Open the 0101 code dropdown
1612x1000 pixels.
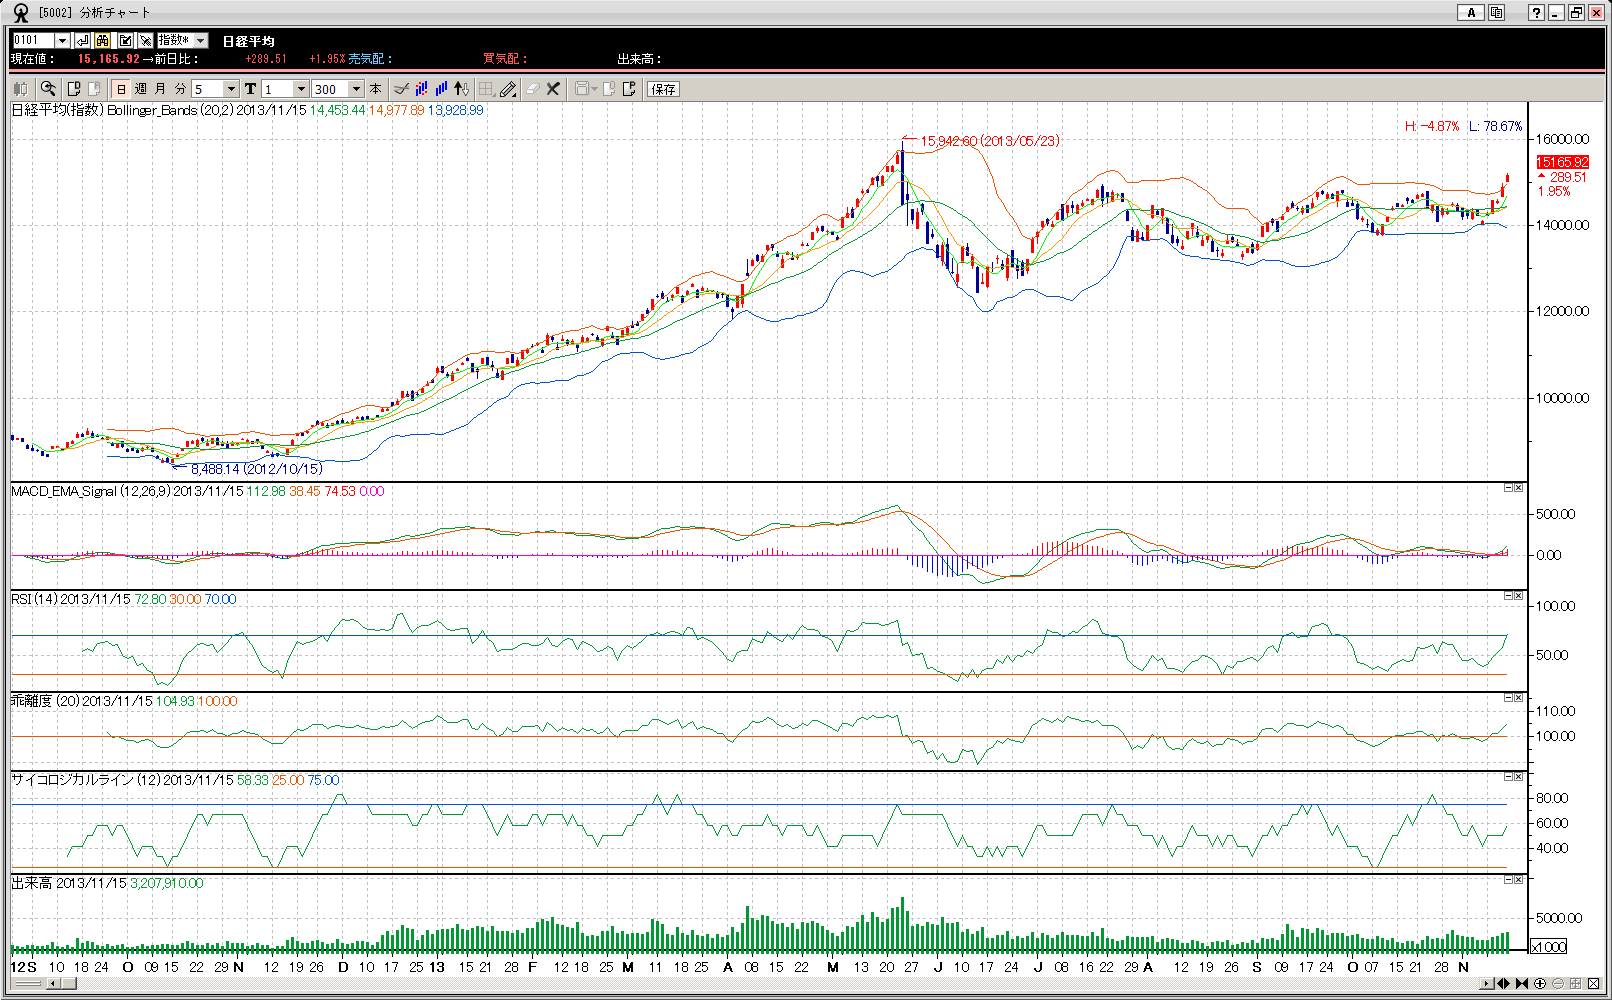click(x=62, y=40)
